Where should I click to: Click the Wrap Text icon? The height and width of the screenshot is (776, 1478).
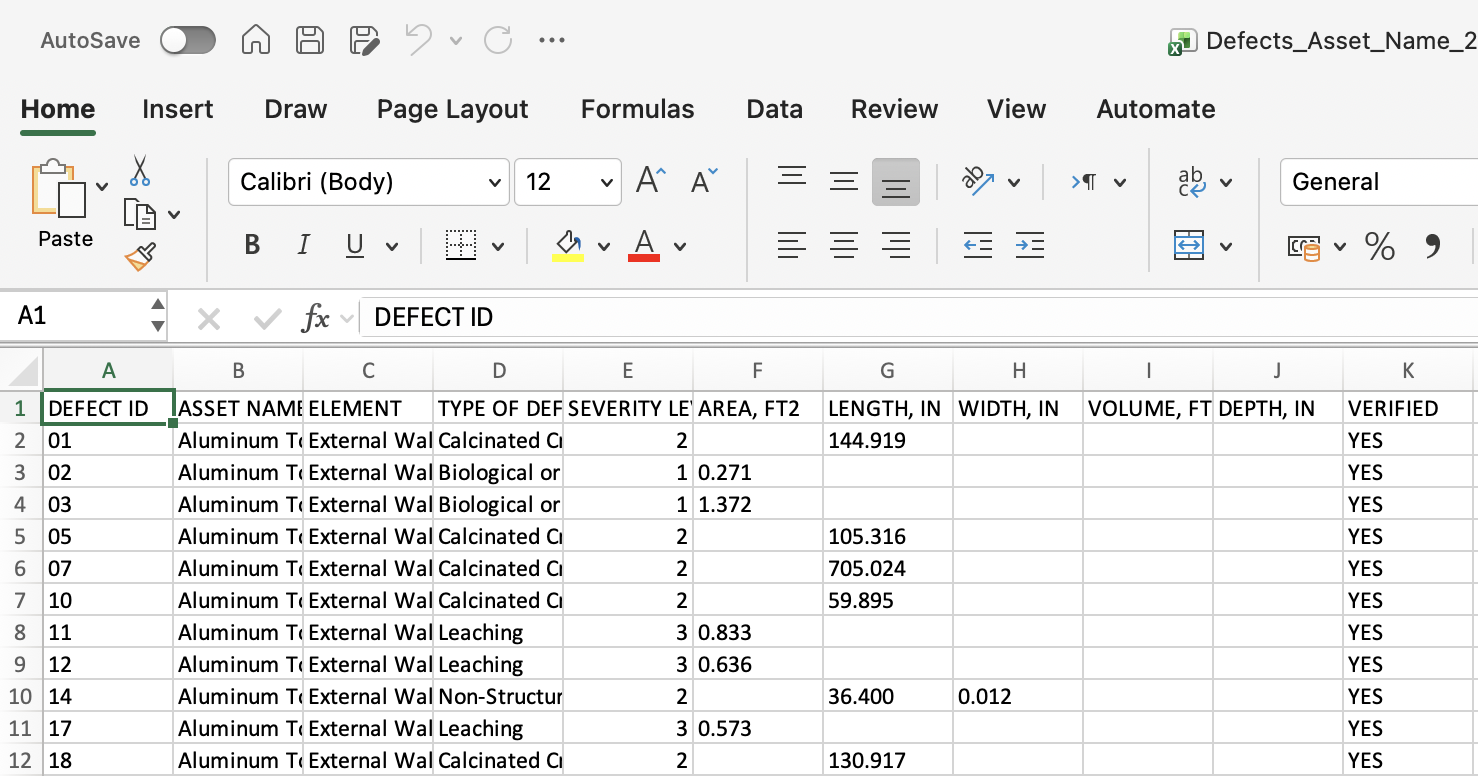click(x=1192, y=182)
